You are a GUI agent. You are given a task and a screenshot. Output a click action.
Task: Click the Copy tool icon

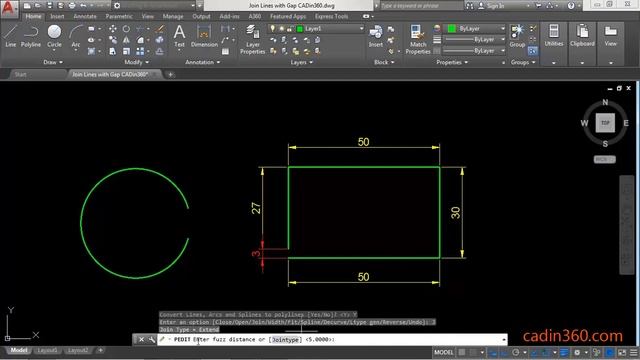pos(113,40)
